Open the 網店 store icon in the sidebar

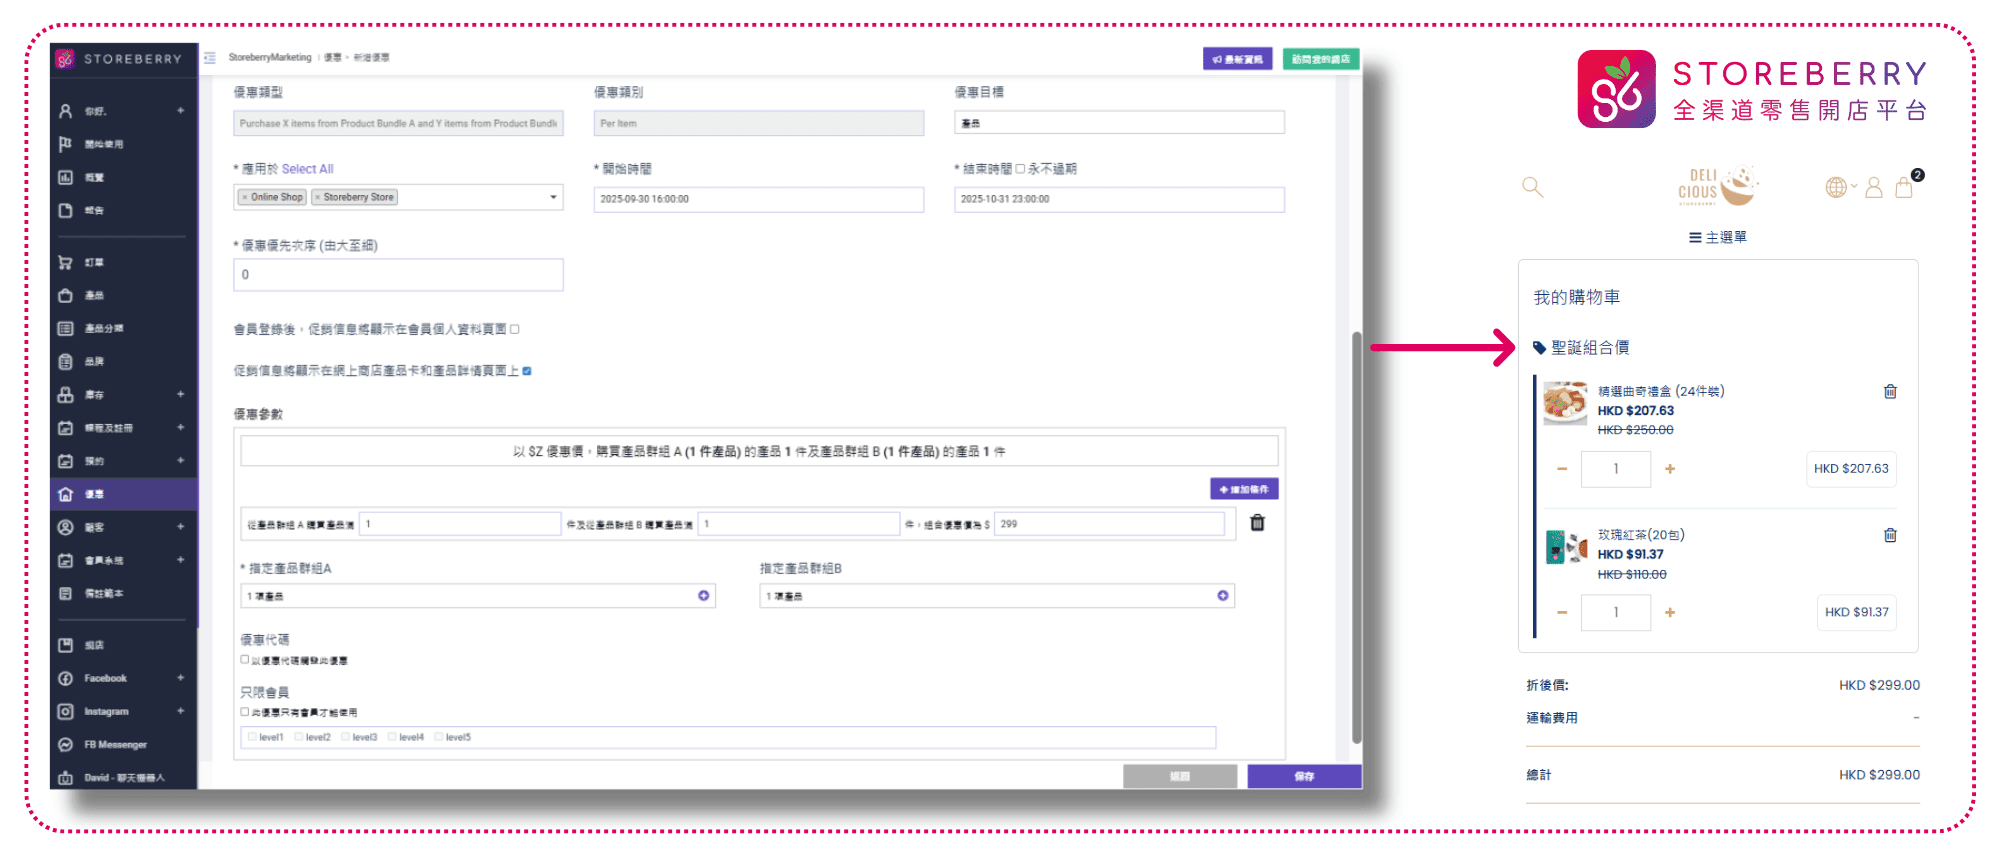(65, 645)
